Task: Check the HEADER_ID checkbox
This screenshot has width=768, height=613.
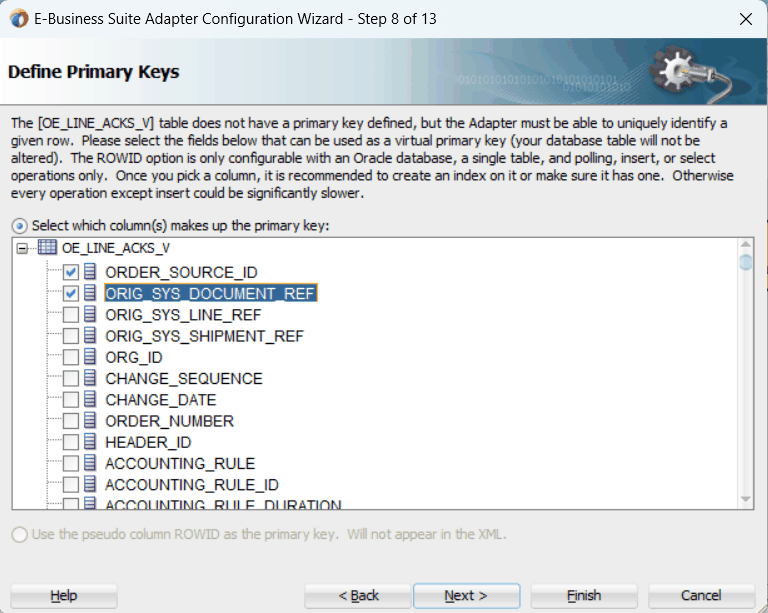Action: click(71, 443)
